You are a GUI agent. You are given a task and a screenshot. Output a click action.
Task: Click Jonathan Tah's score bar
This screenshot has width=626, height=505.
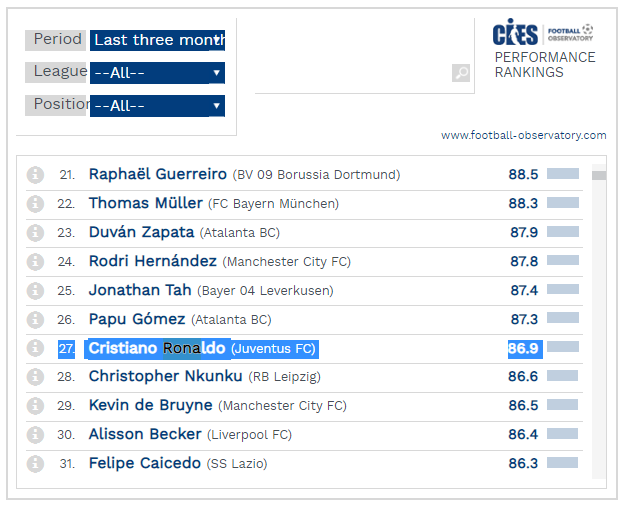coord(563,291)
